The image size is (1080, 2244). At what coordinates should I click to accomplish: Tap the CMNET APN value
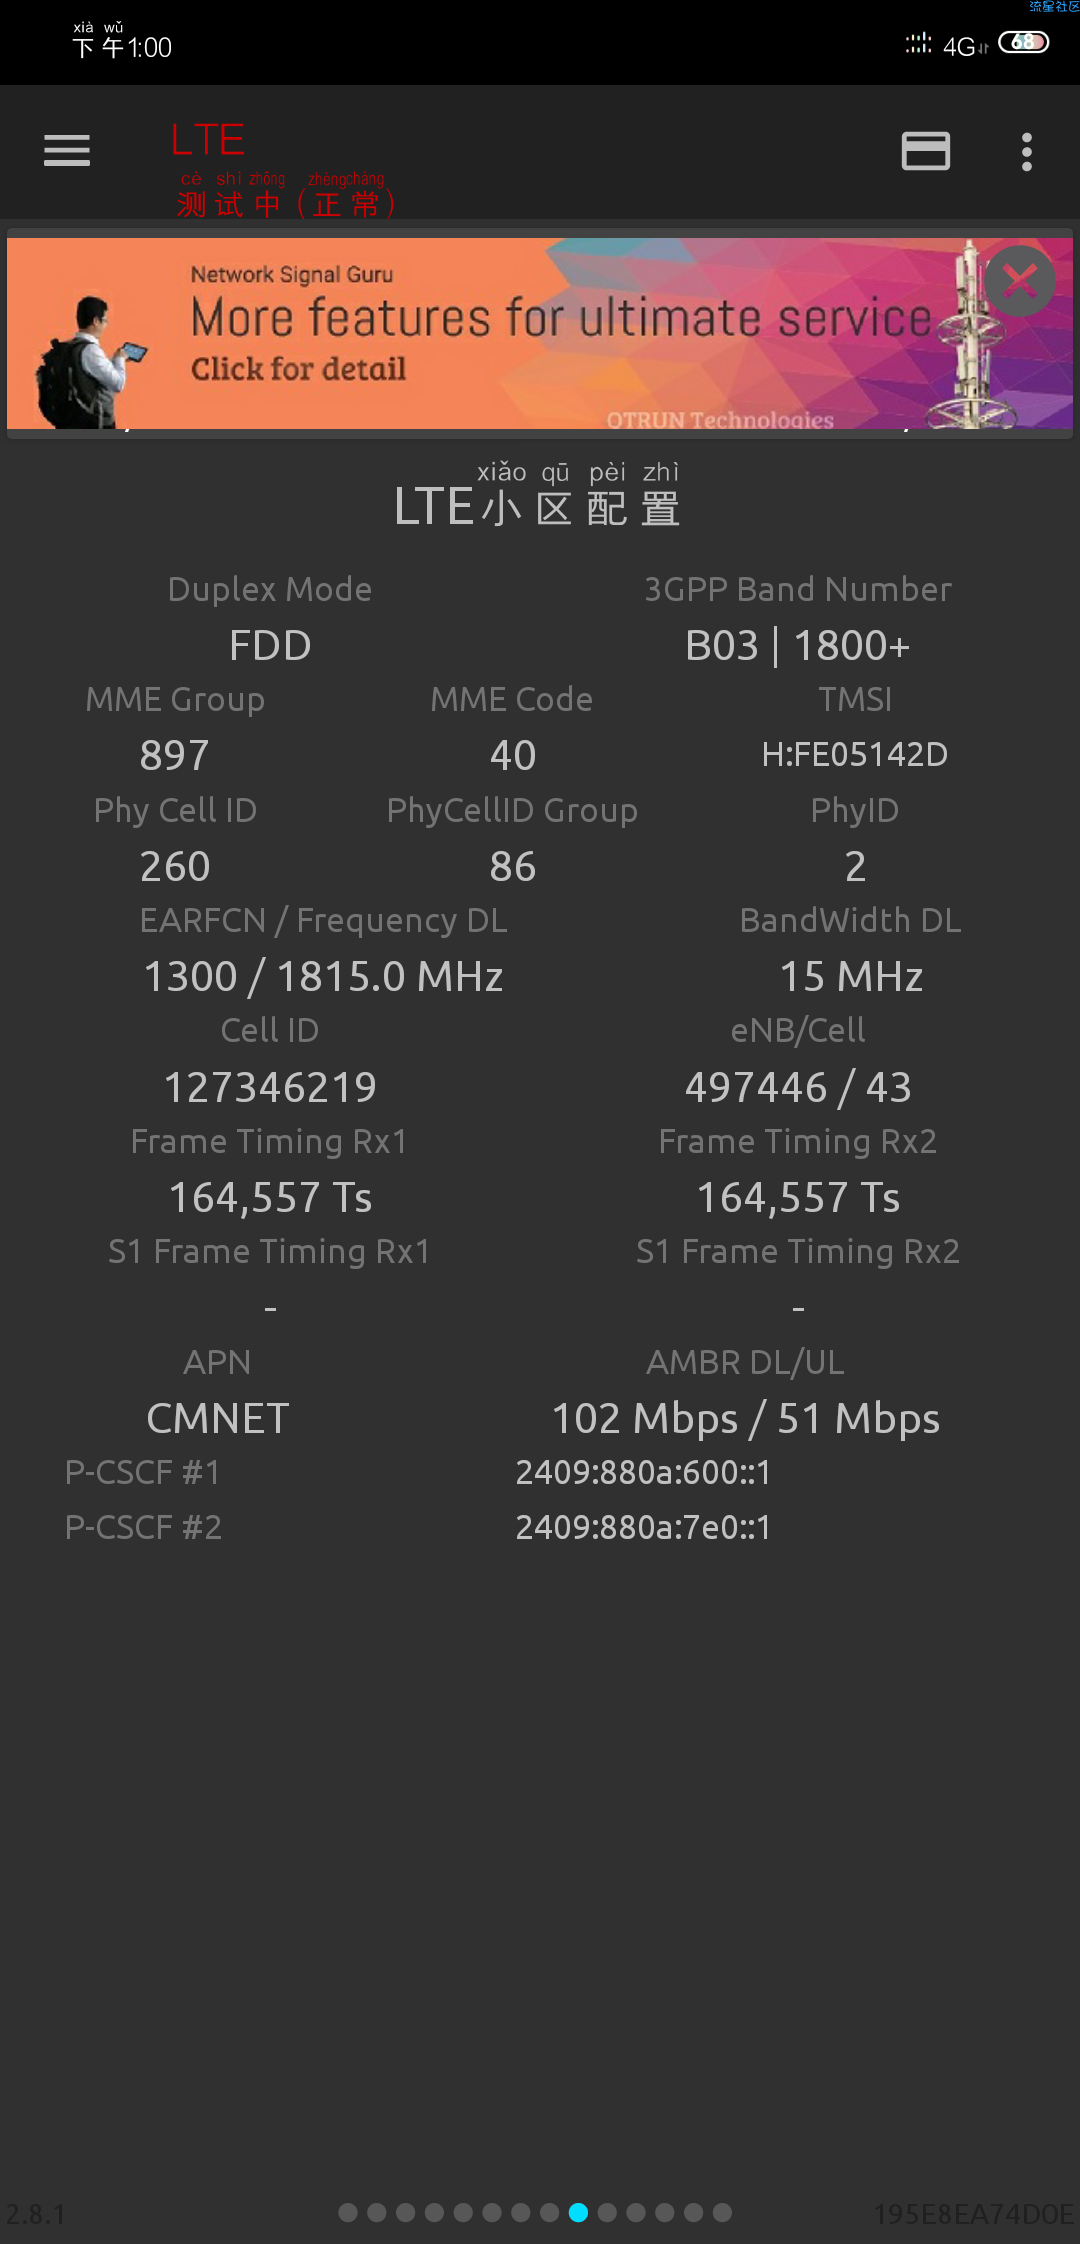tap(218, 1419)
